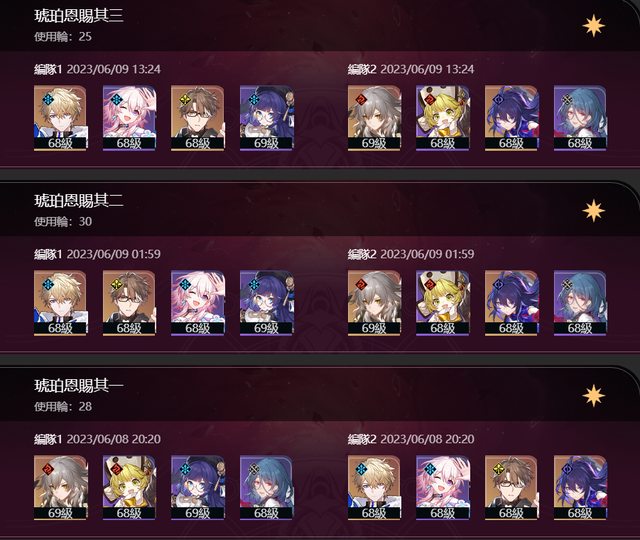The width and height of the screenshot is (640, 540).
Task: Open the 琥珀恩賜其二 stage header
Action: tap(320, 210)
